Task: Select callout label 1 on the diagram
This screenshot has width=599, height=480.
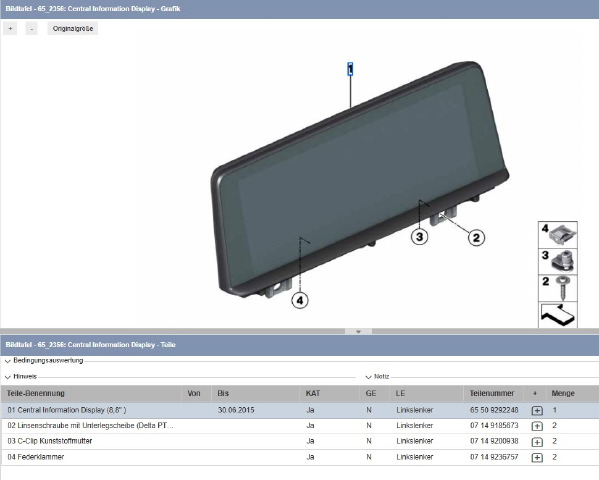Action: pyautogui.click(x=350, y=69)
